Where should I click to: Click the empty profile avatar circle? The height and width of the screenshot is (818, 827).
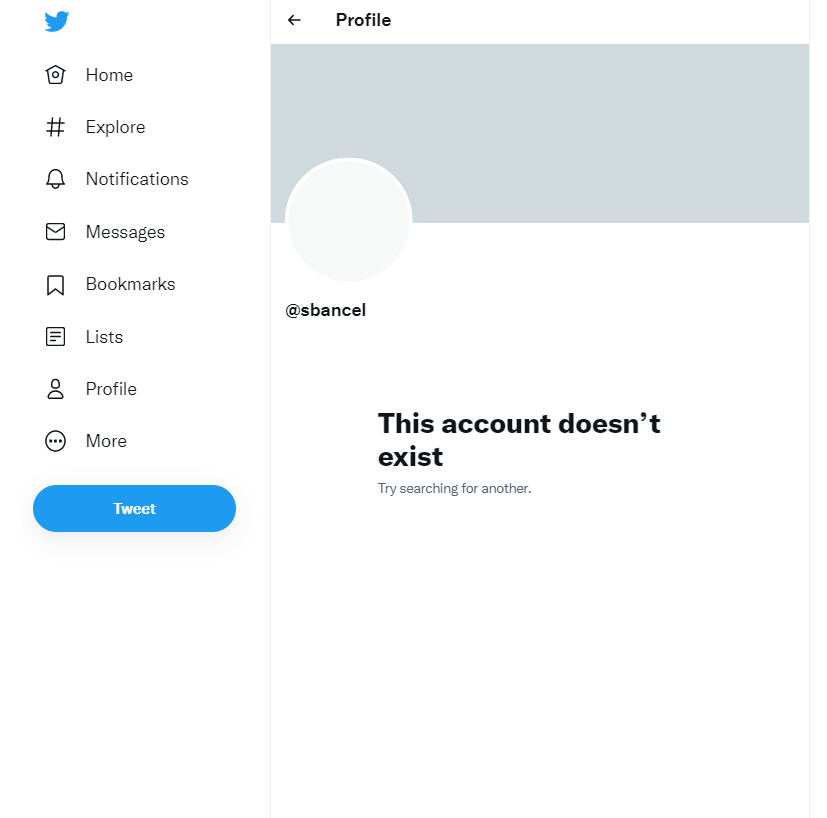click(349, 220)
